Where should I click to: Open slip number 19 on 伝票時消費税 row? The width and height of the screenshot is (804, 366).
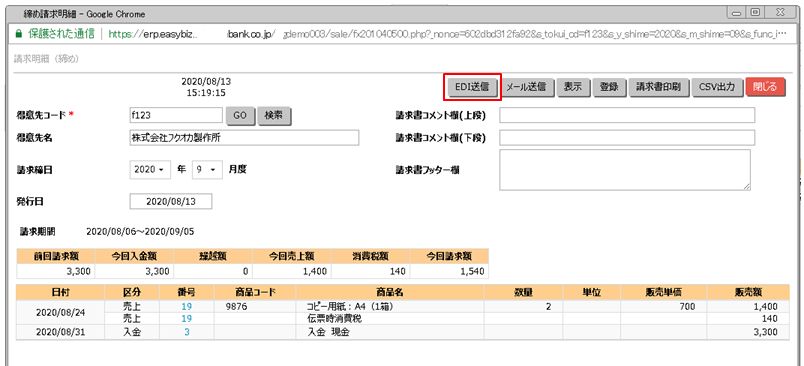click(x=187, y=318)
